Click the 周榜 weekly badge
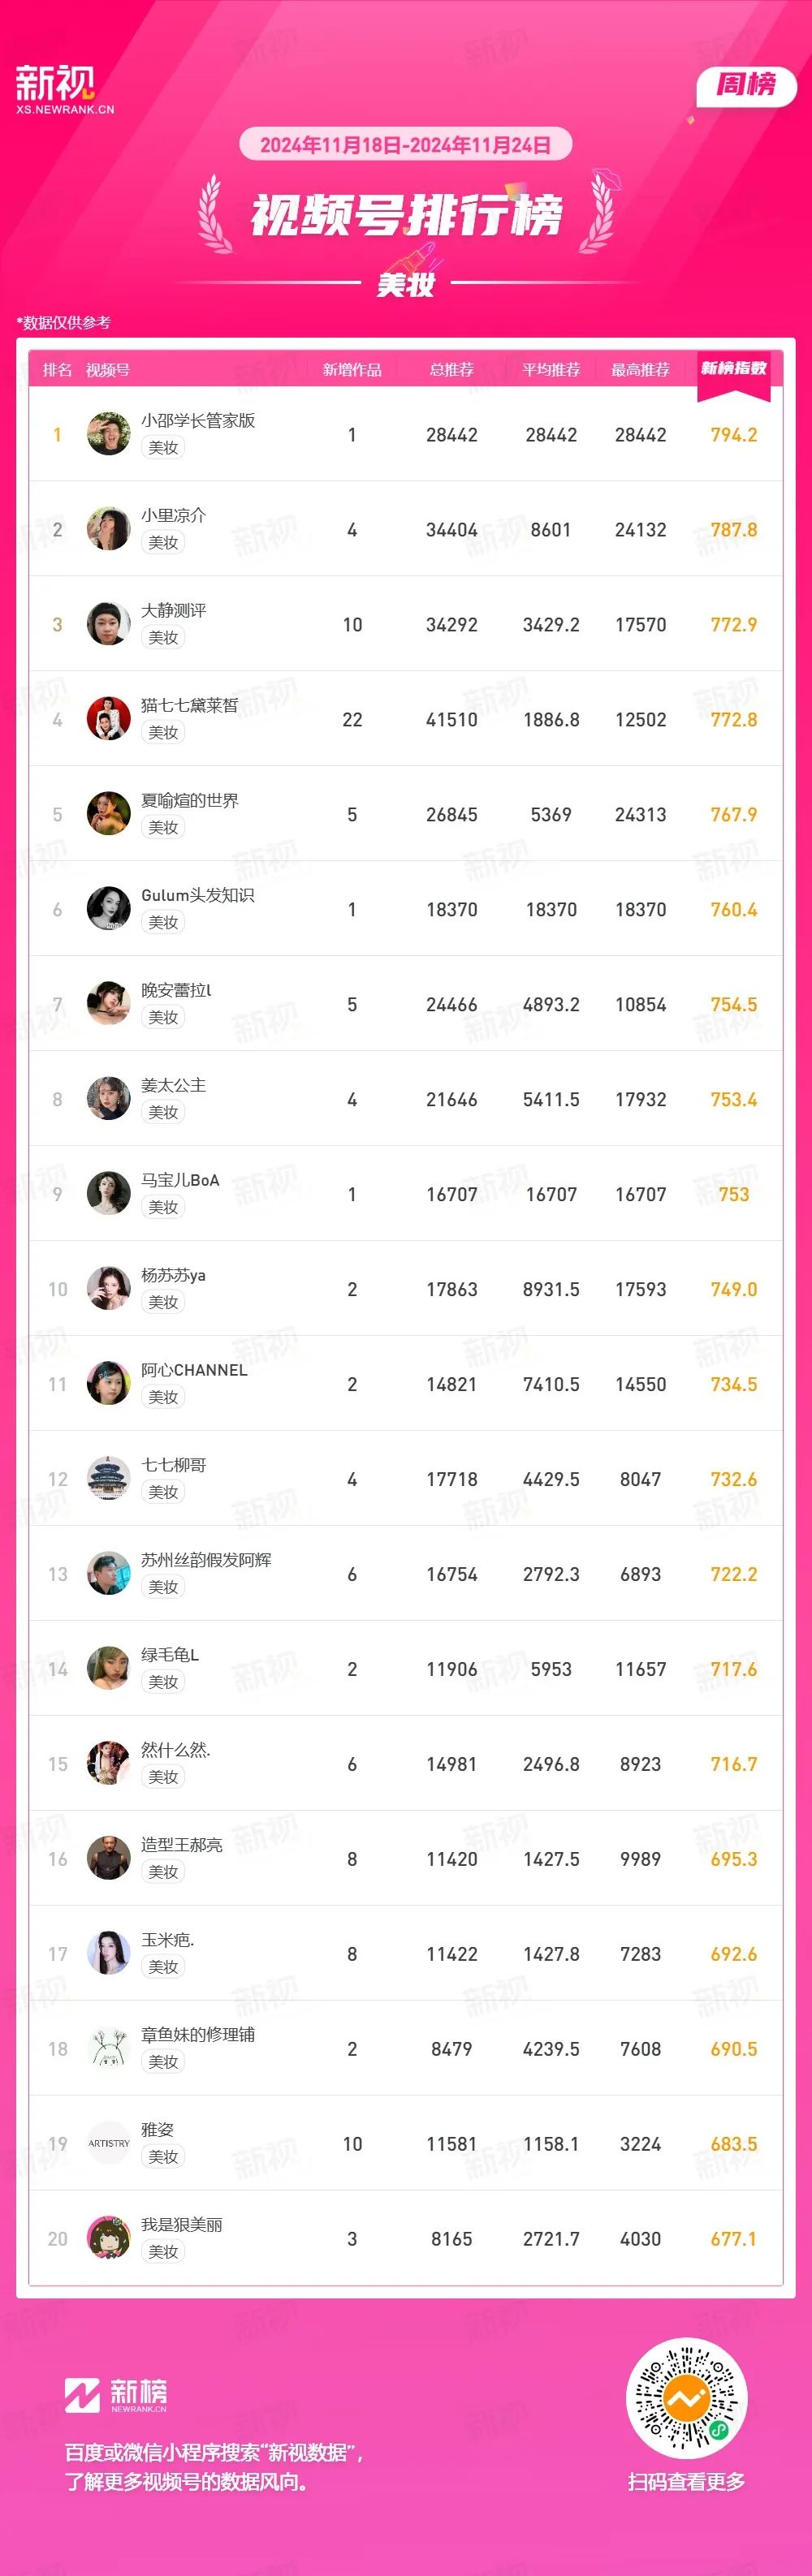The image size is (812, 2576). 746,85
